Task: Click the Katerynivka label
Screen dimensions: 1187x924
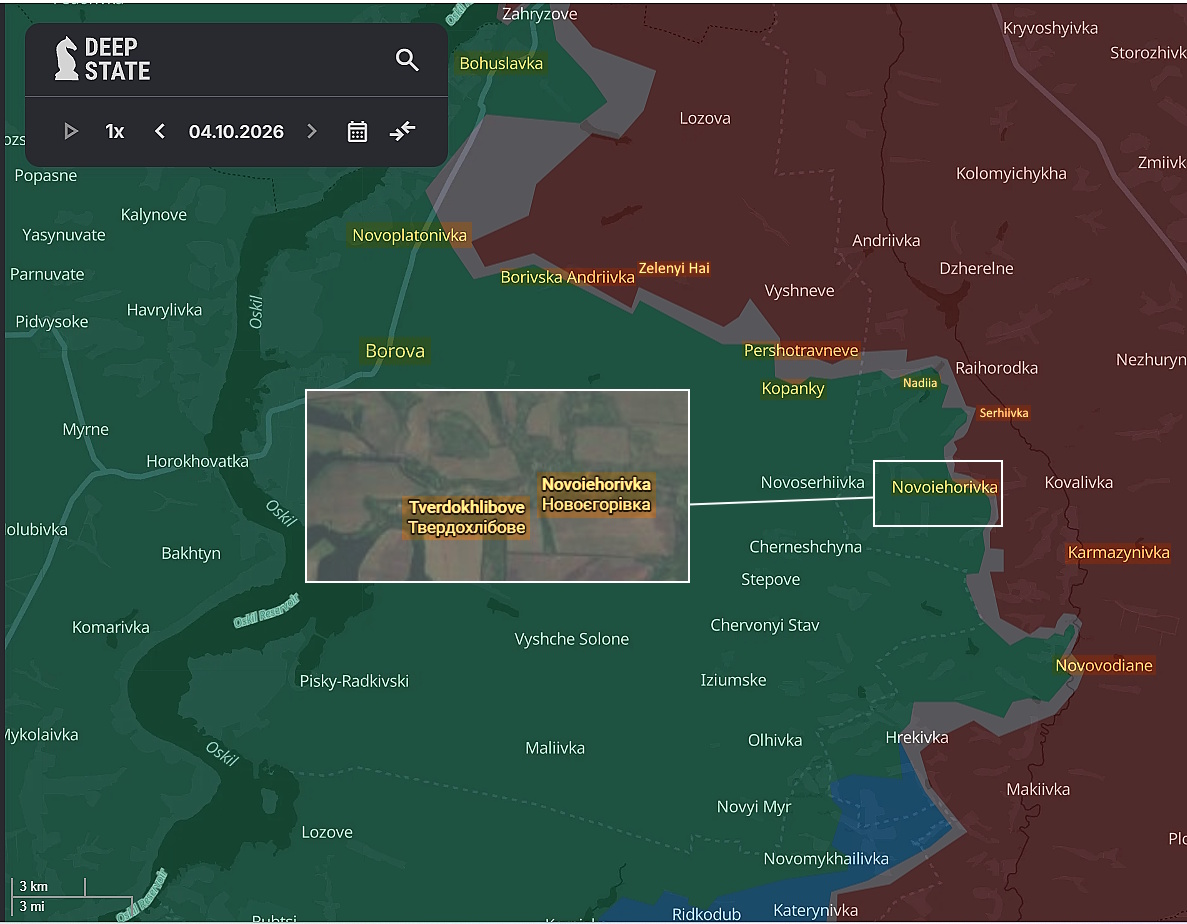Action: tap(815, 910)
